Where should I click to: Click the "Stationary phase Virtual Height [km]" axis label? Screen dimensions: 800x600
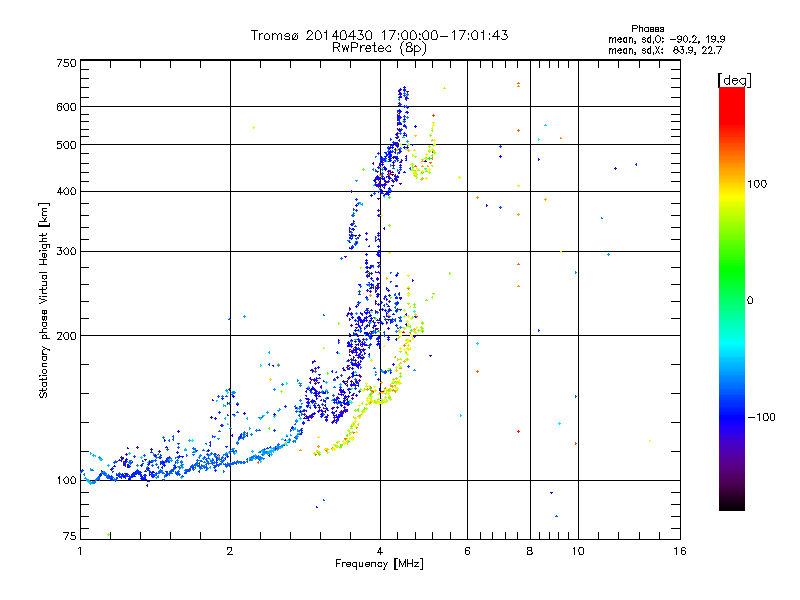coord(43,300)
